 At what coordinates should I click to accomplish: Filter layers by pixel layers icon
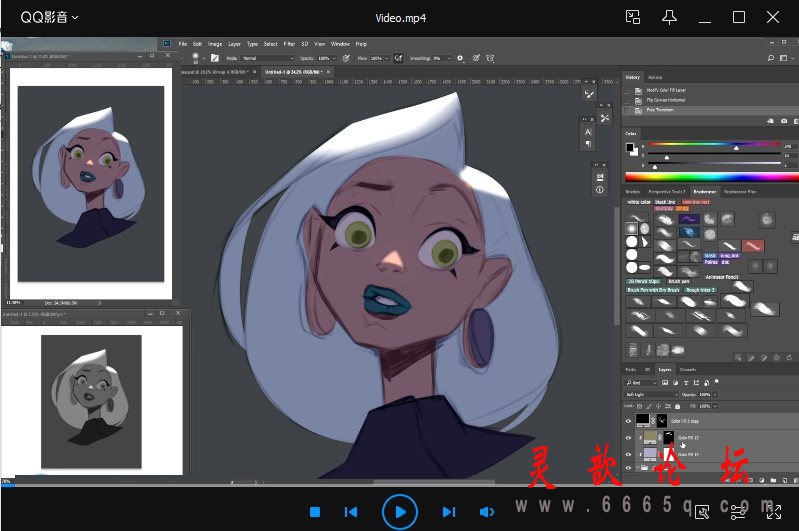point(665,383)
